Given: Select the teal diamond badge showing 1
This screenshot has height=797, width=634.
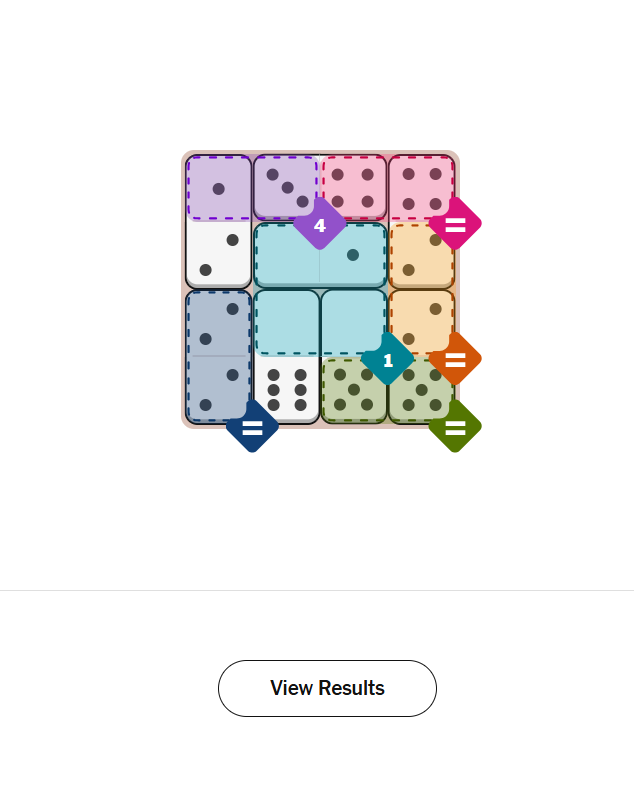Looking at the screenshot, I should (x=388, y=359).
